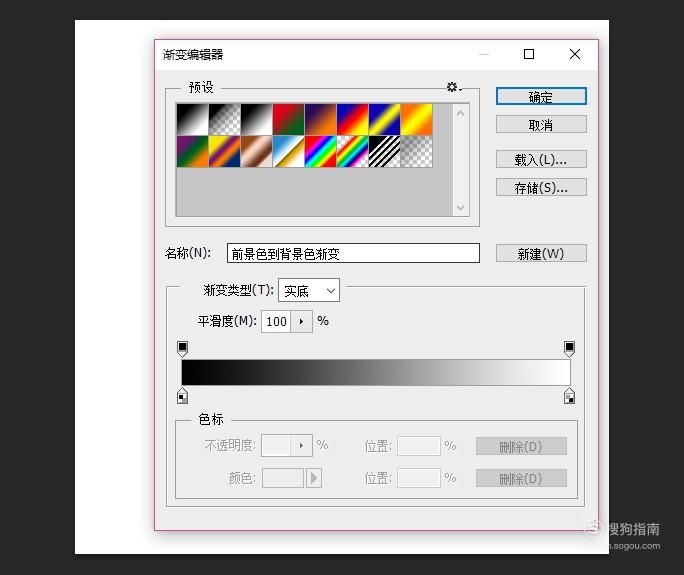This screenshot has width=684, height=575.
Task: Open the 平滑度 slider arrow
Action: (301, 322)
